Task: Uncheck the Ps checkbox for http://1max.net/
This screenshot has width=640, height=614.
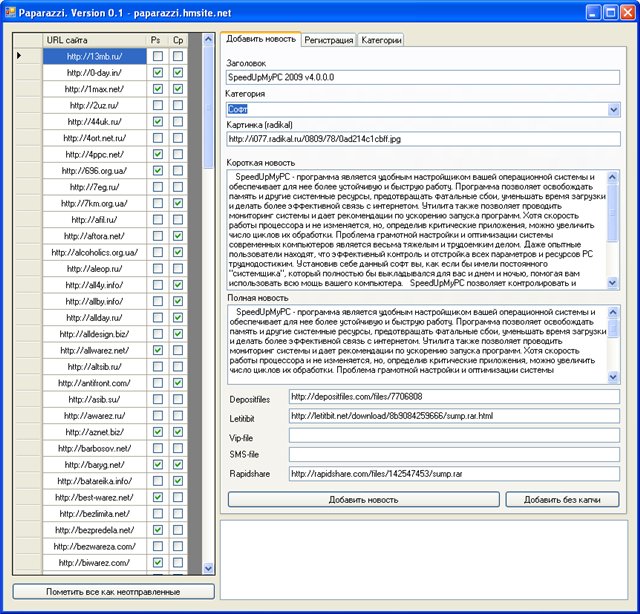Action: coord(158,89)
